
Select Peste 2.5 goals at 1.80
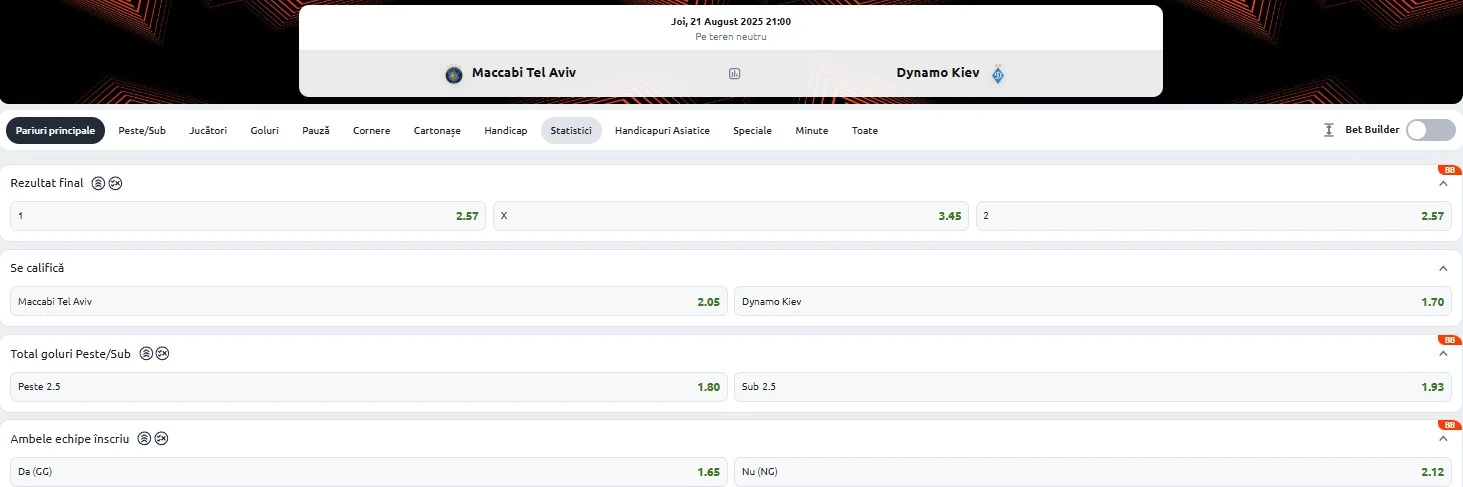click(369, 386)
